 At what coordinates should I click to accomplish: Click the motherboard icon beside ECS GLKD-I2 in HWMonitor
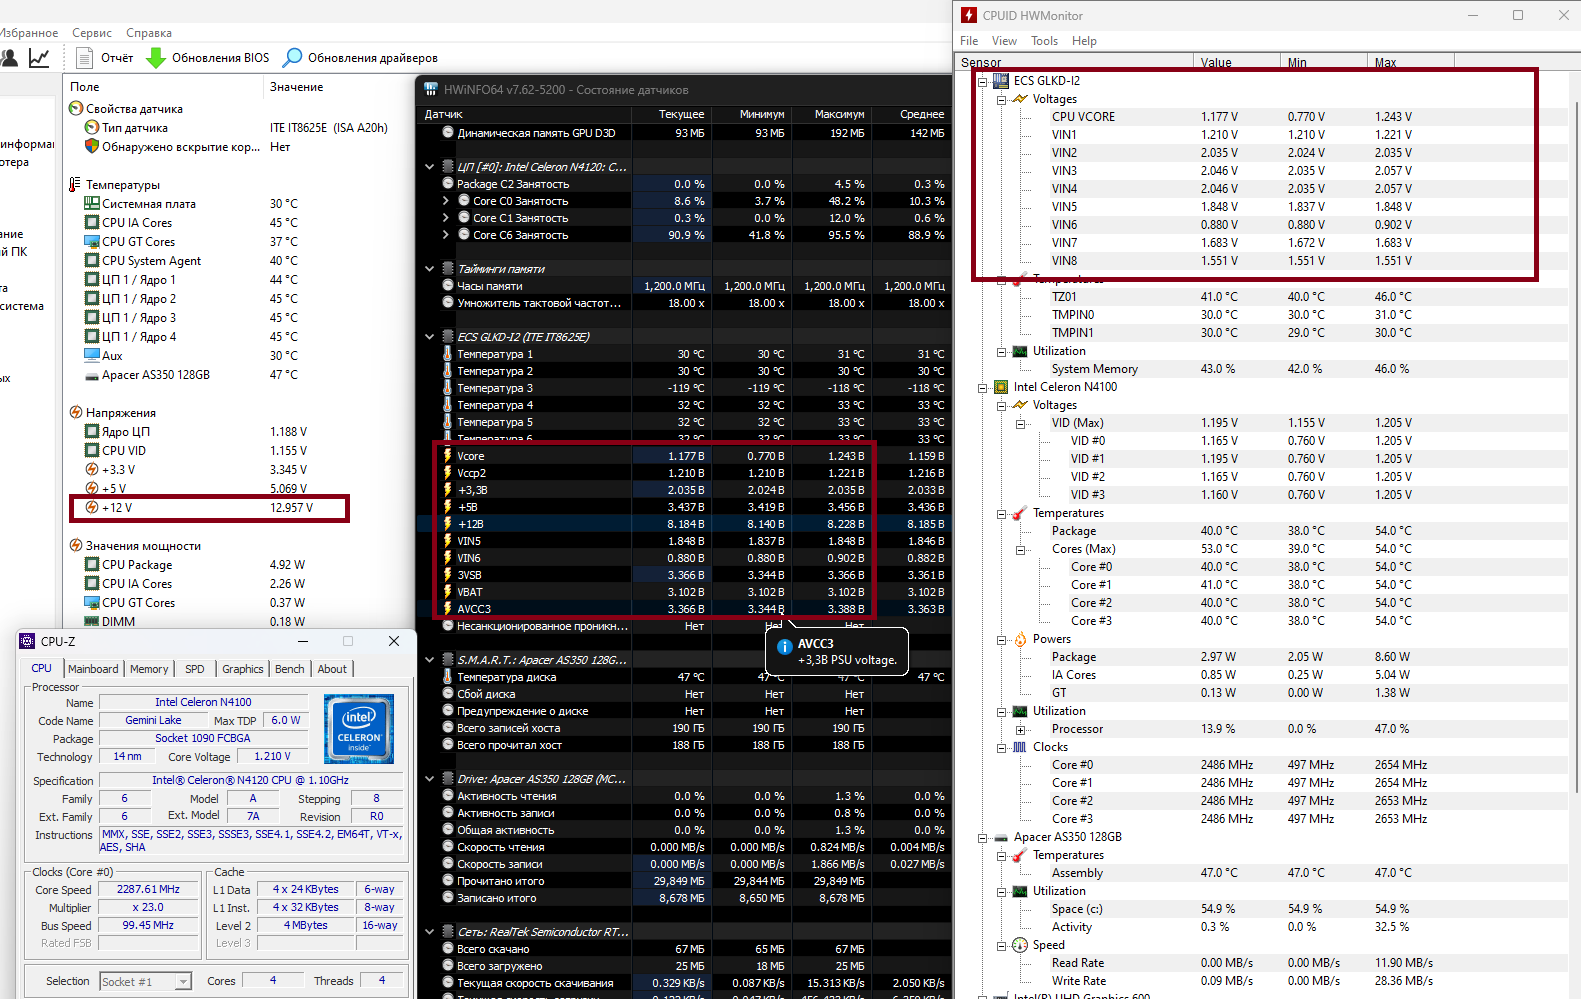coord(1001,80)
